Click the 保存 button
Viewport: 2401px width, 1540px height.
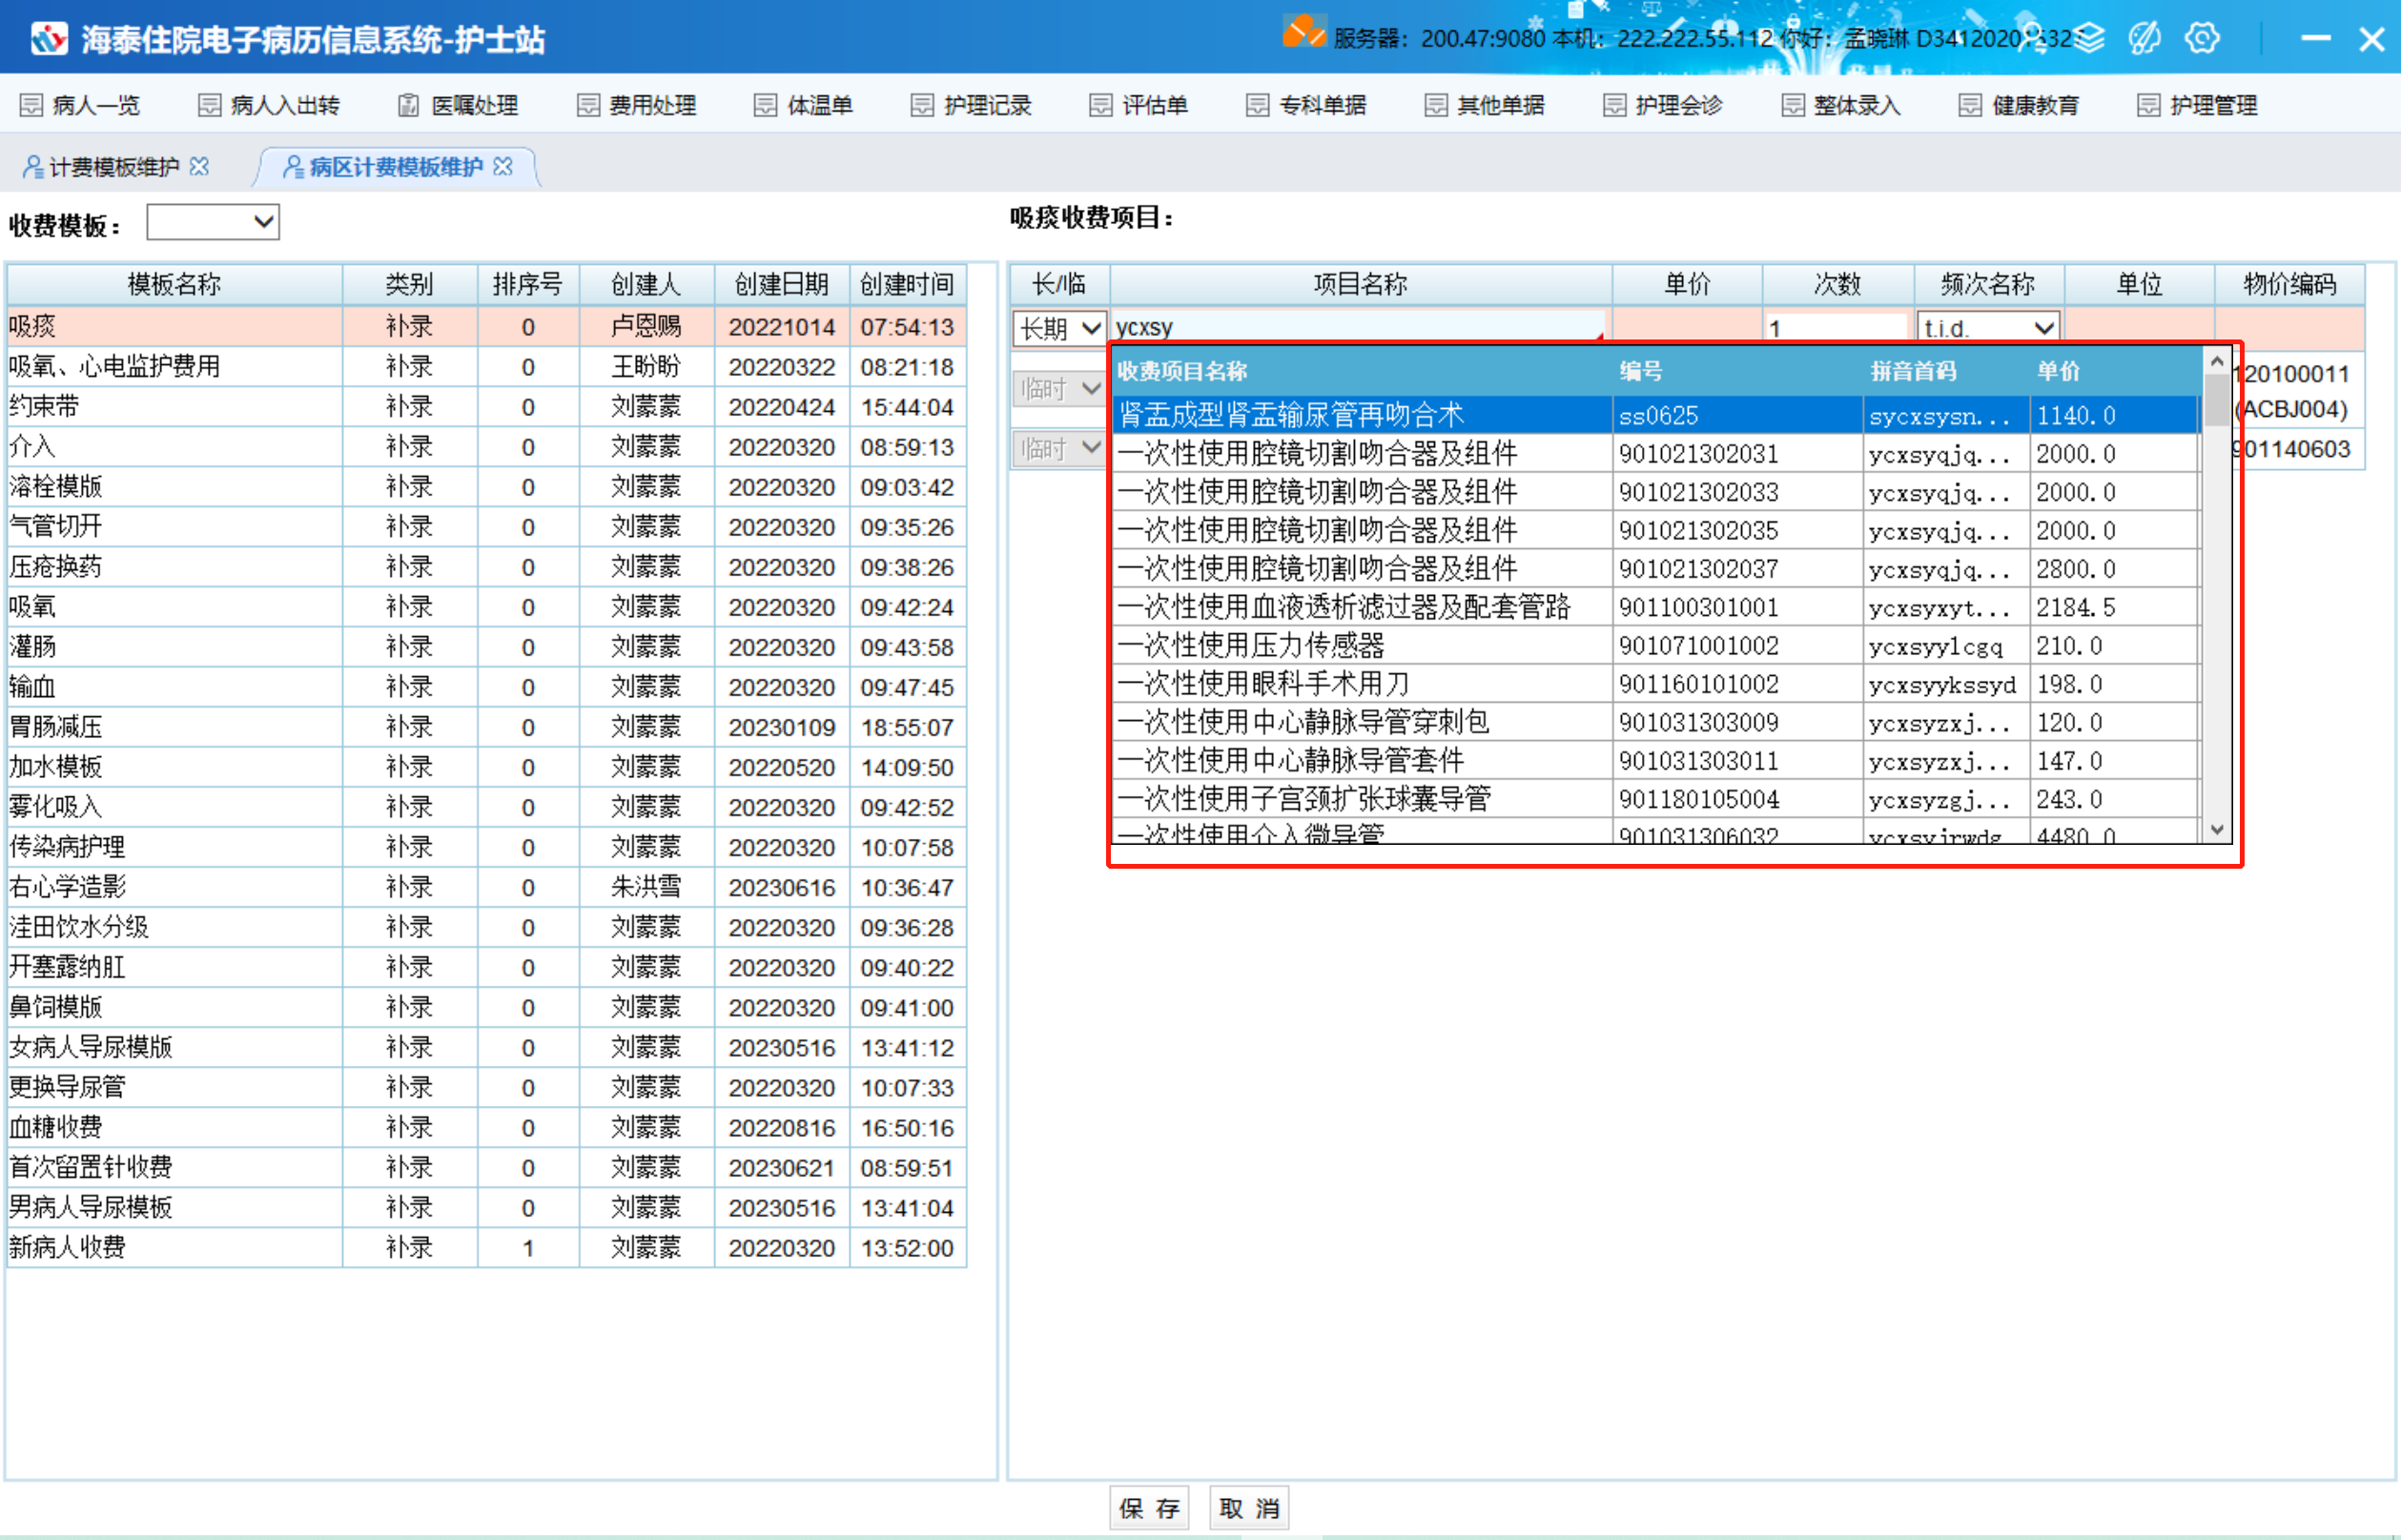click(1149, 1507)
